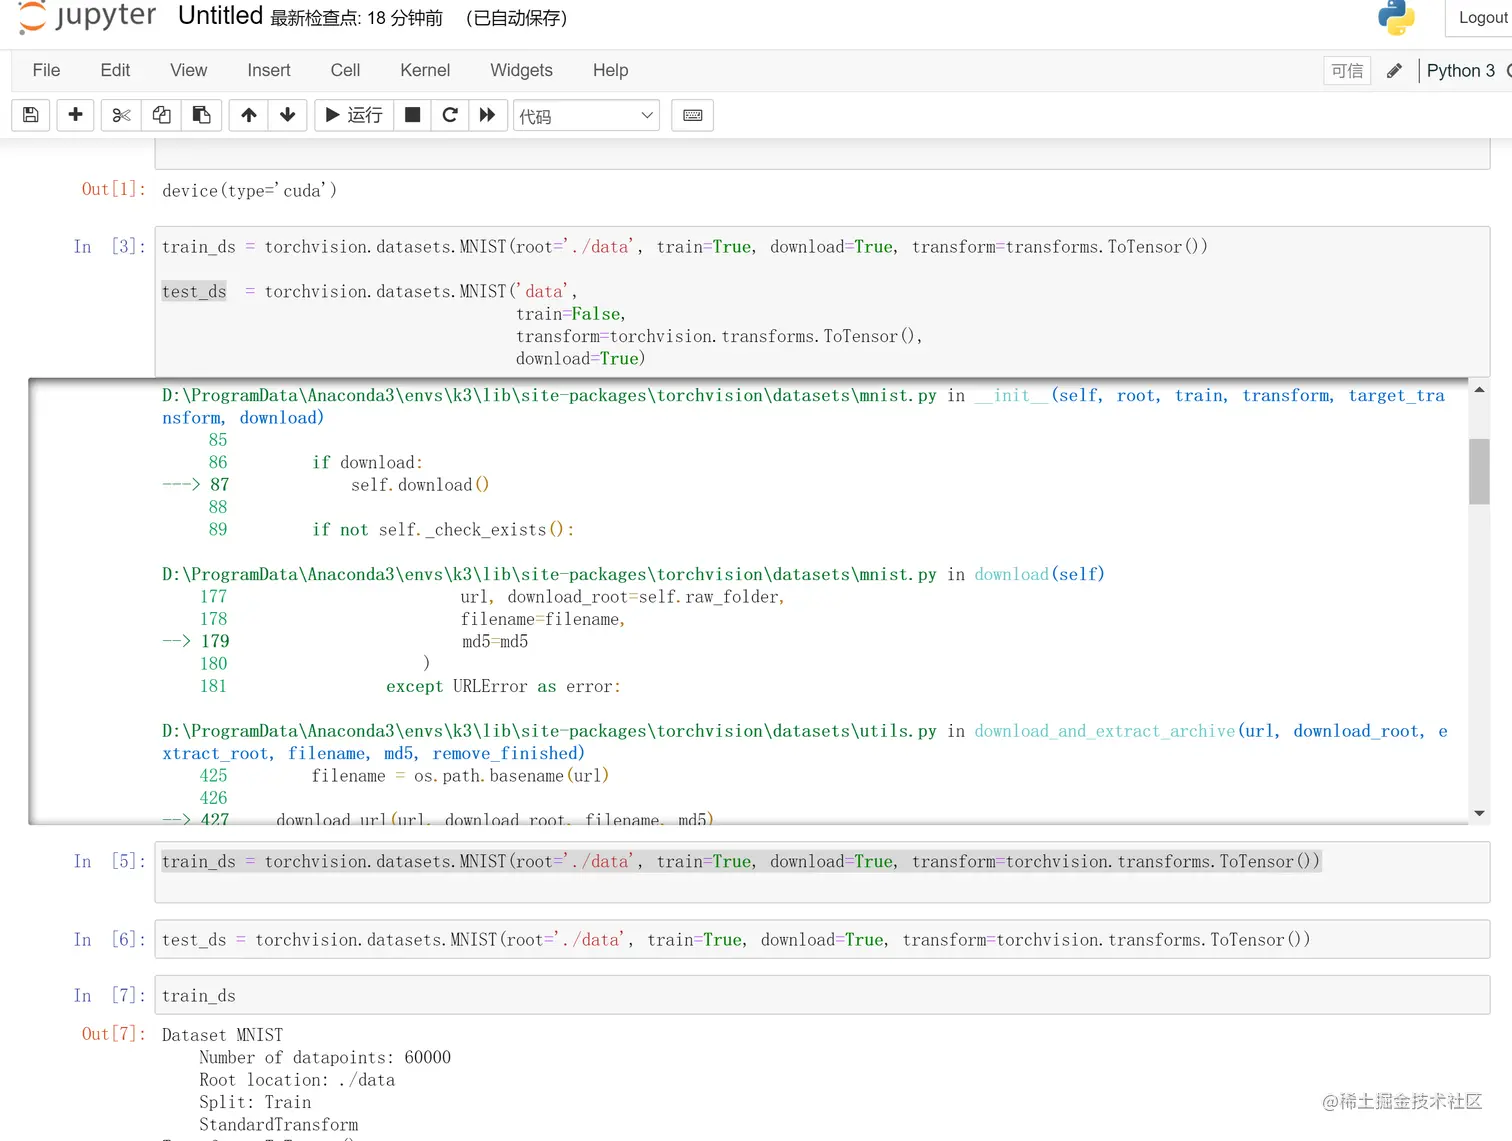Click the Out[7] prompt label
The width and height of the screenshot is (1512, 1141).
[114, 1034]
